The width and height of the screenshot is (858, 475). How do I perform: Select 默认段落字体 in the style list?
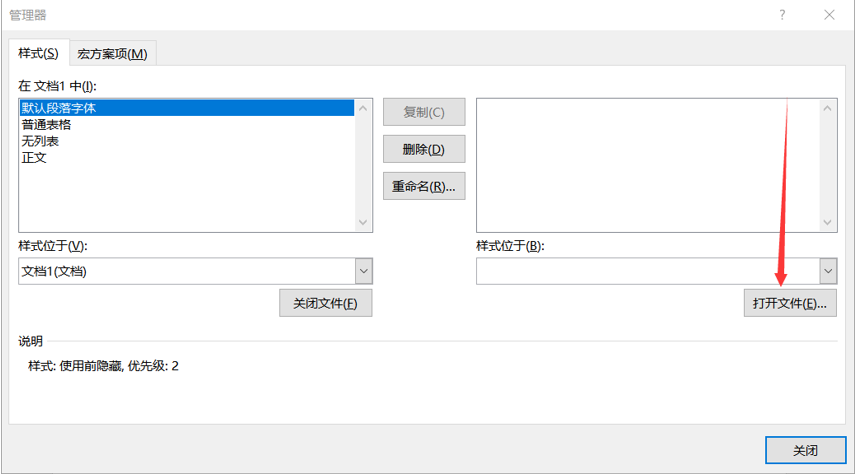[187, 108]
